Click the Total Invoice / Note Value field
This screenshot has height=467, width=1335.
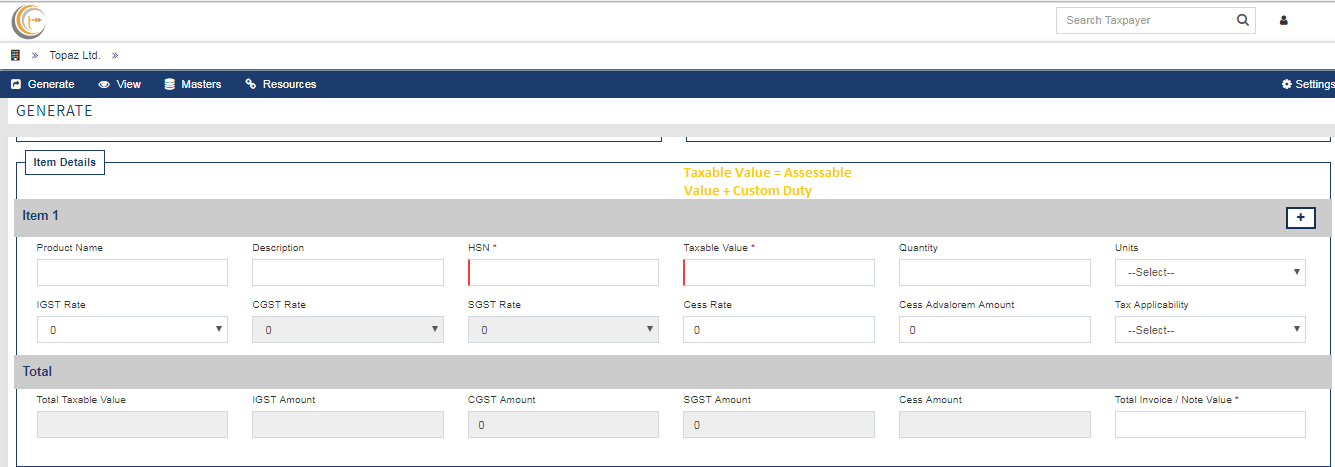point(1210,424)
